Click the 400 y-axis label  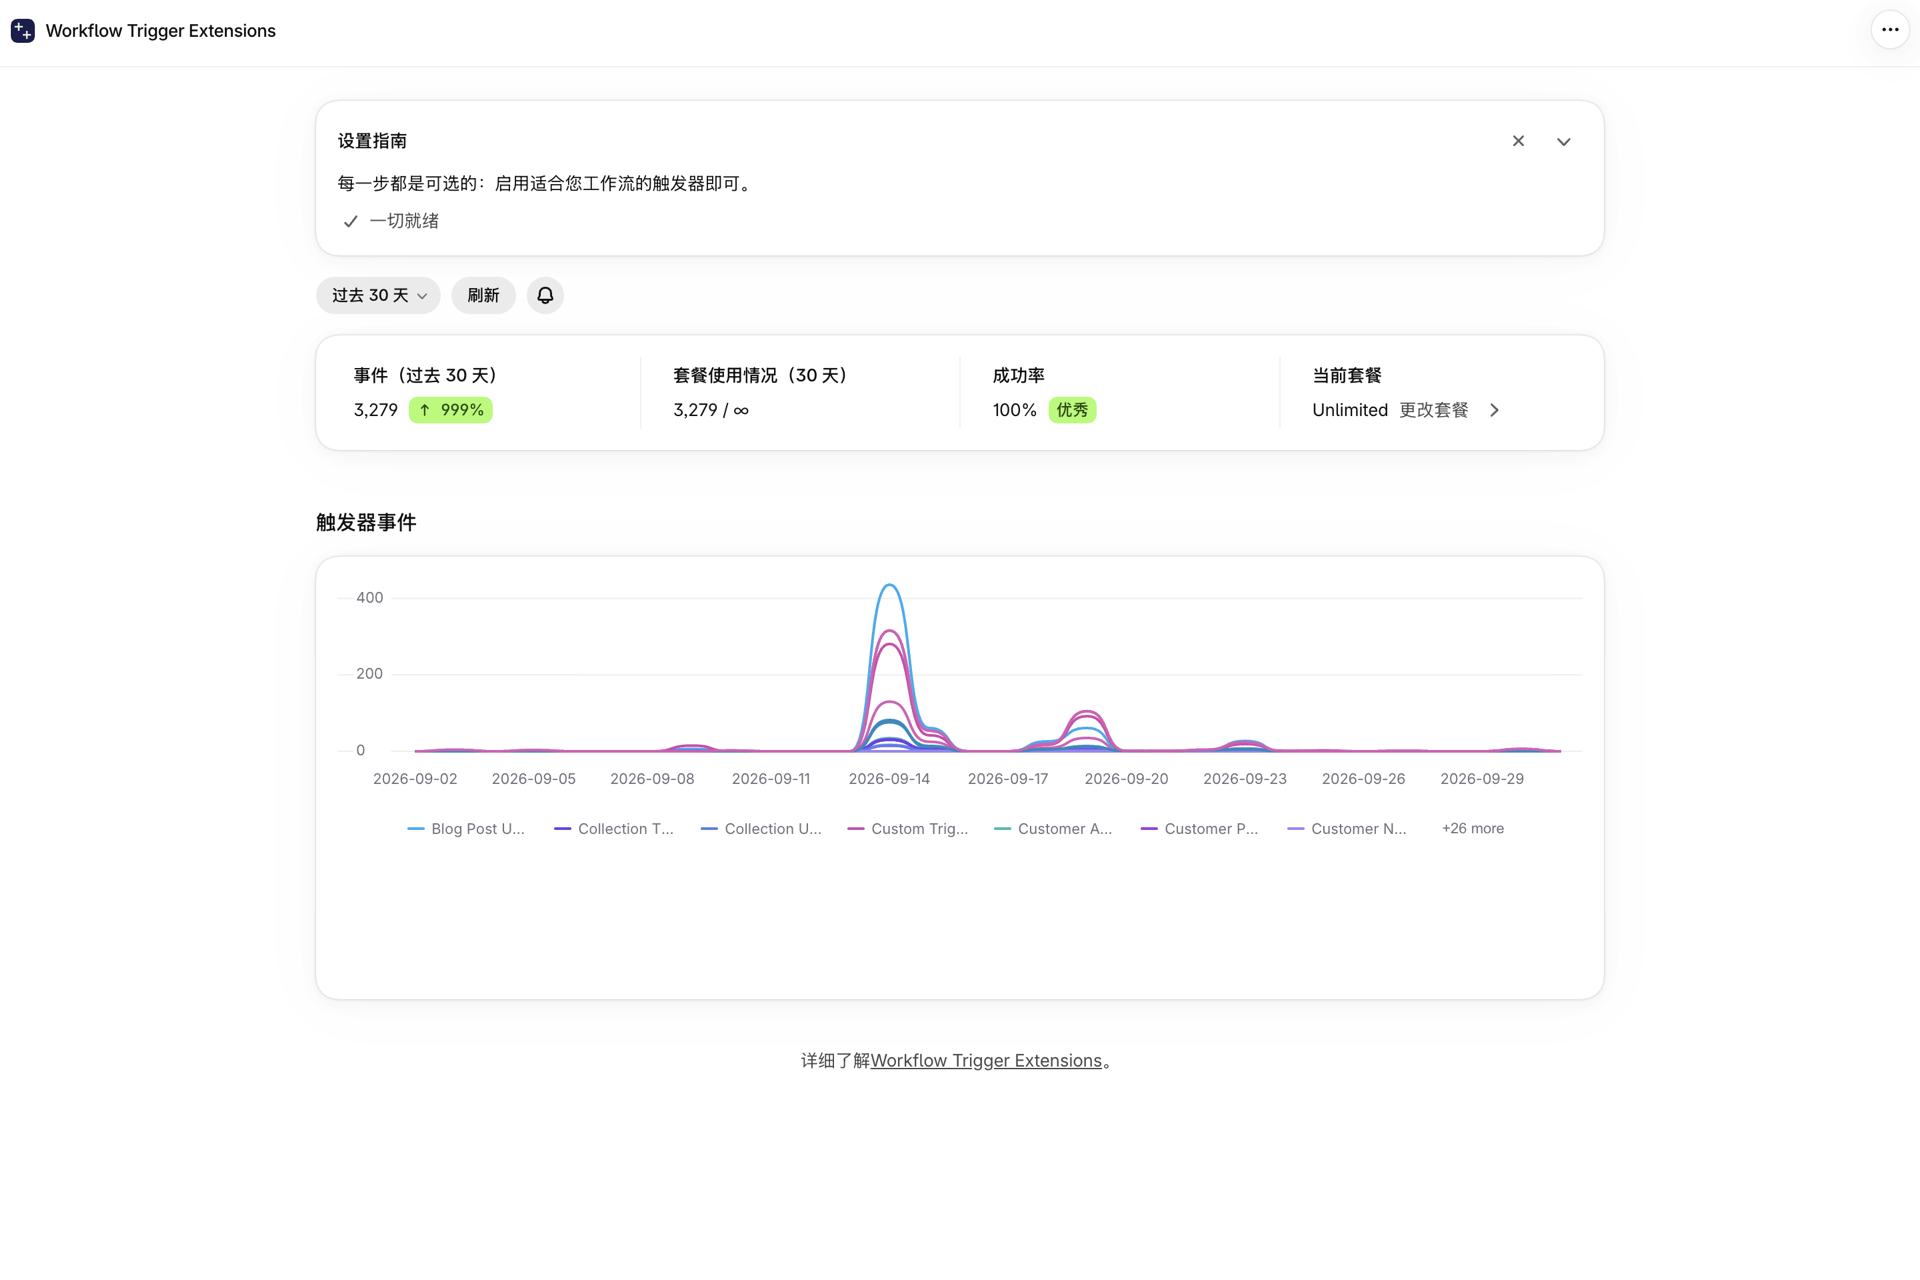coord(370,598)
